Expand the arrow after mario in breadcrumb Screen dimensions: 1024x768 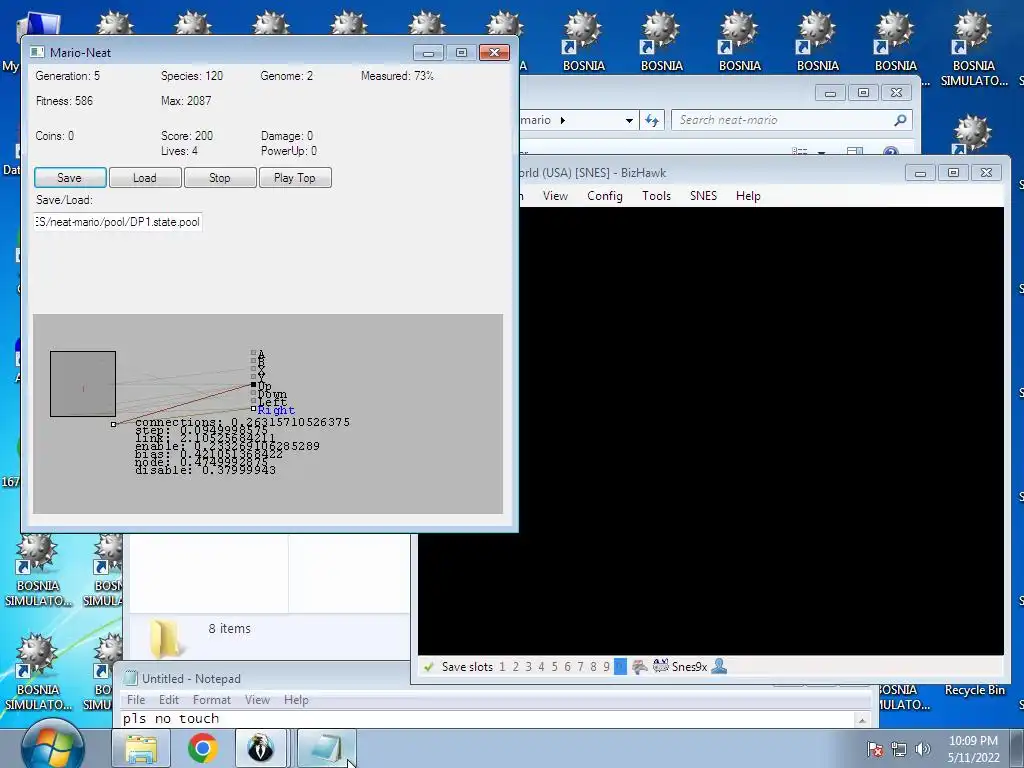(563, 120)
